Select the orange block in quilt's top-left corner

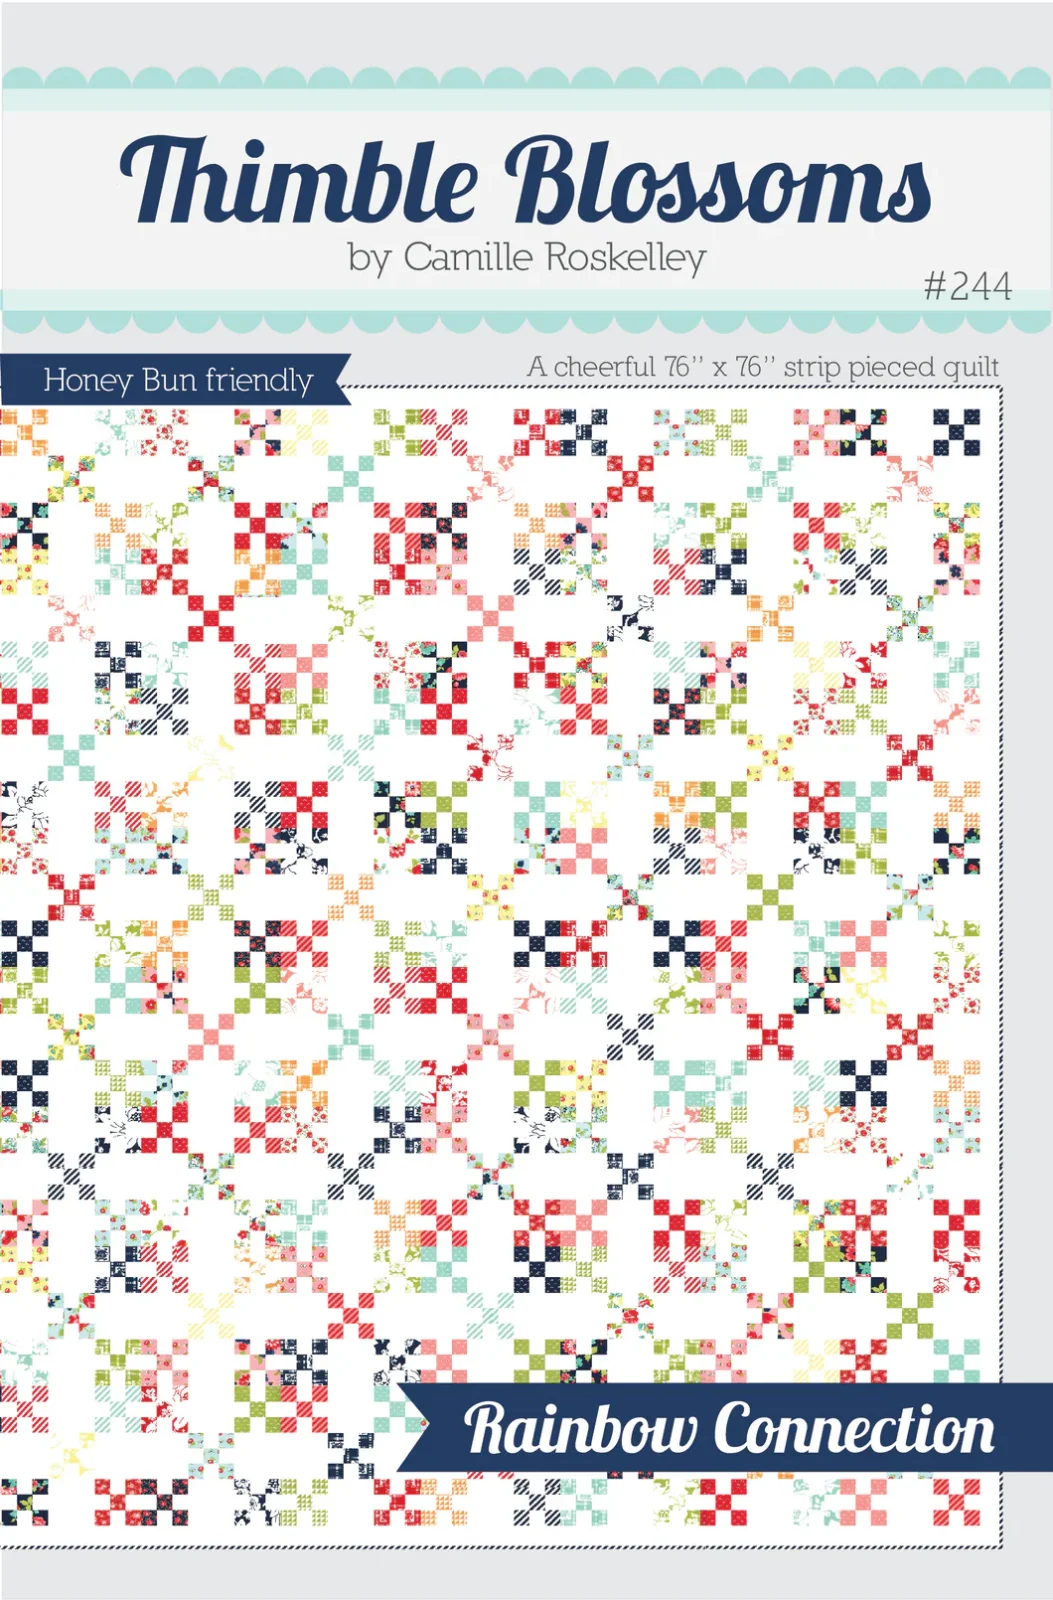[22, 432]
